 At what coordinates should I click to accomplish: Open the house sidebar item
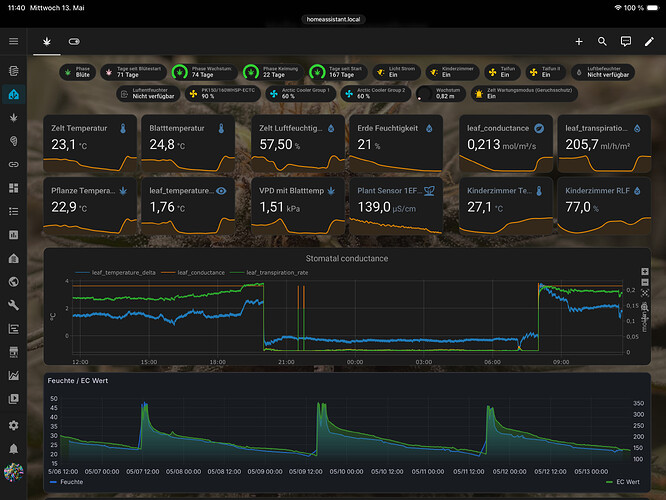14,258
